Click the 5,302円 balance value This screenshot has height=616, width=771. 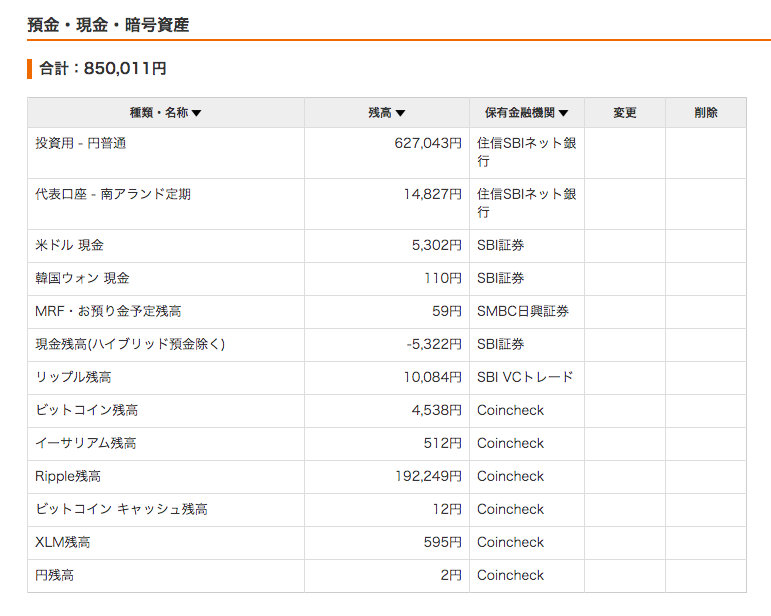(x=437, y=245)
